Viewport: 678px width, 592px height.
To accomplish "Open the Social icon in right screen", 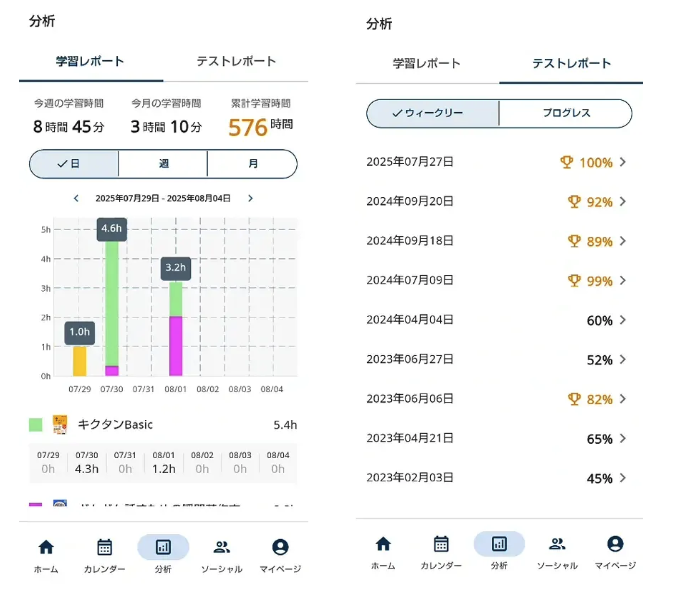I will tap(557, 545).
